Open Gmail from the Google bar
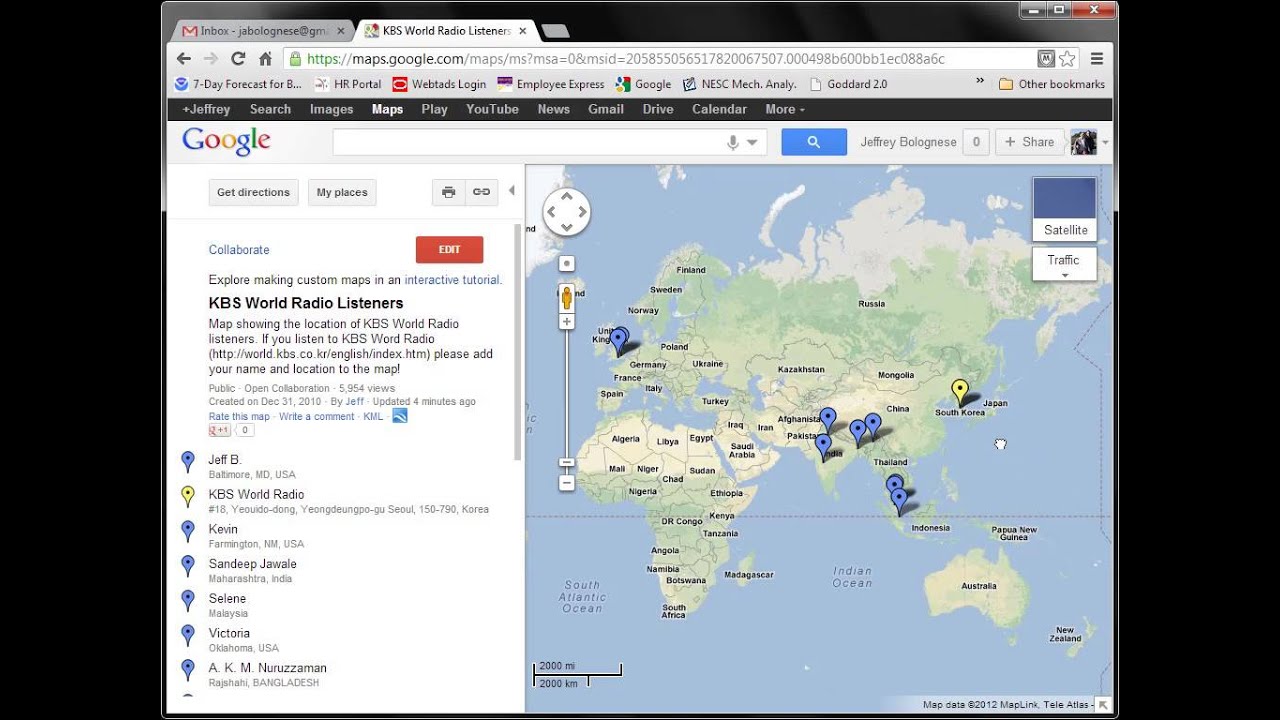 (x=606, y=109)
